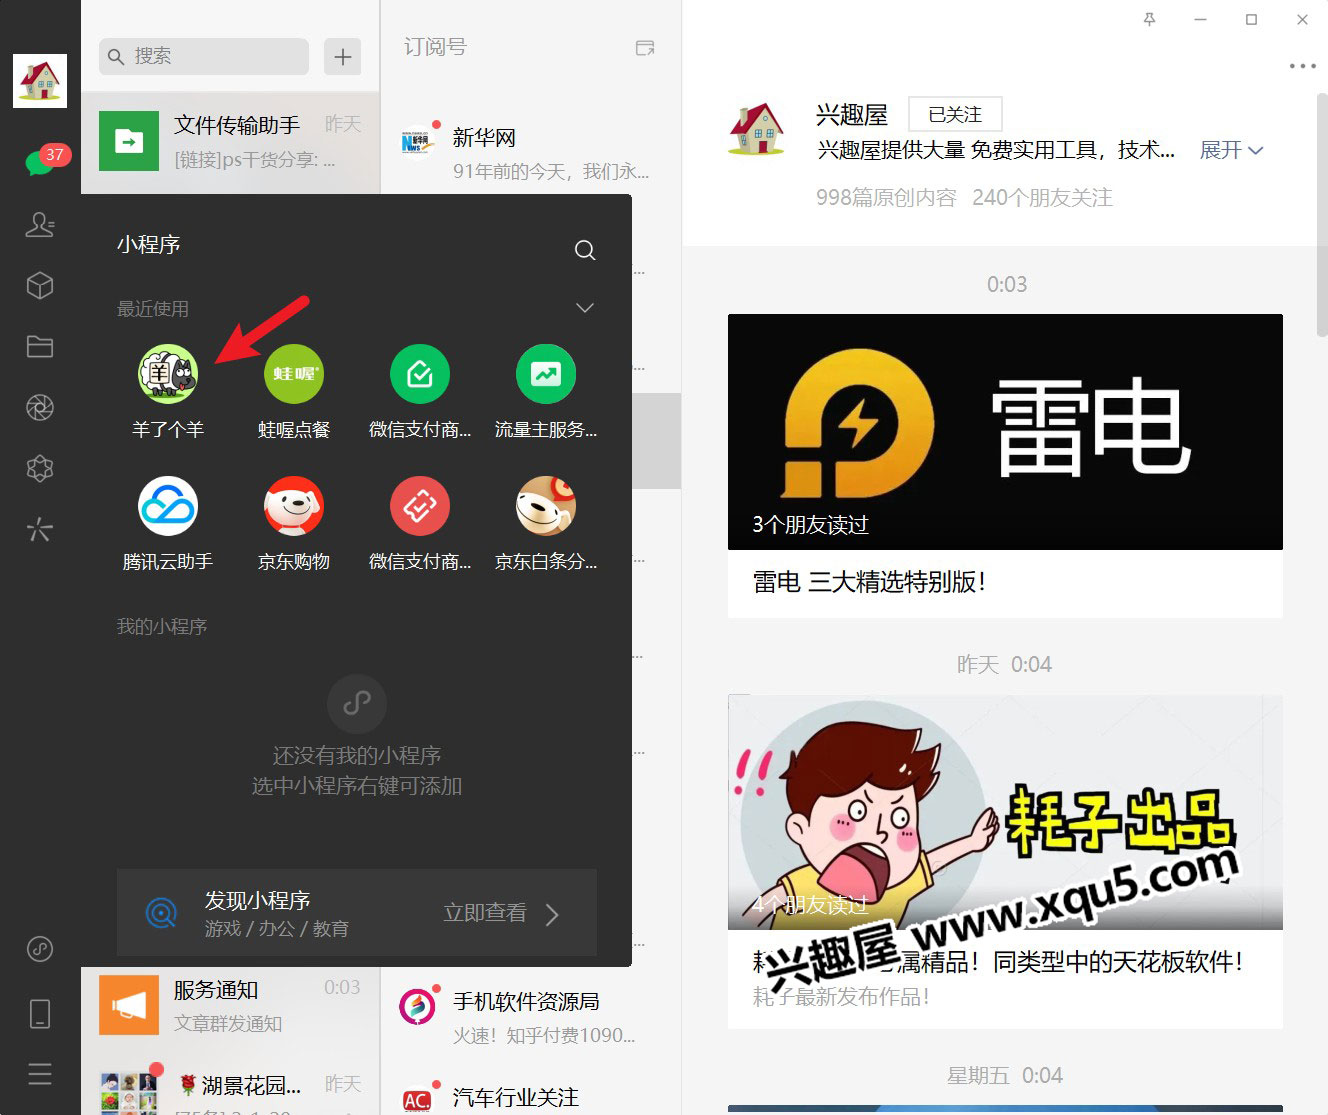Click 998篇原创内容 text
The height and width of the screenshot is (1115, 1328).
886,198
